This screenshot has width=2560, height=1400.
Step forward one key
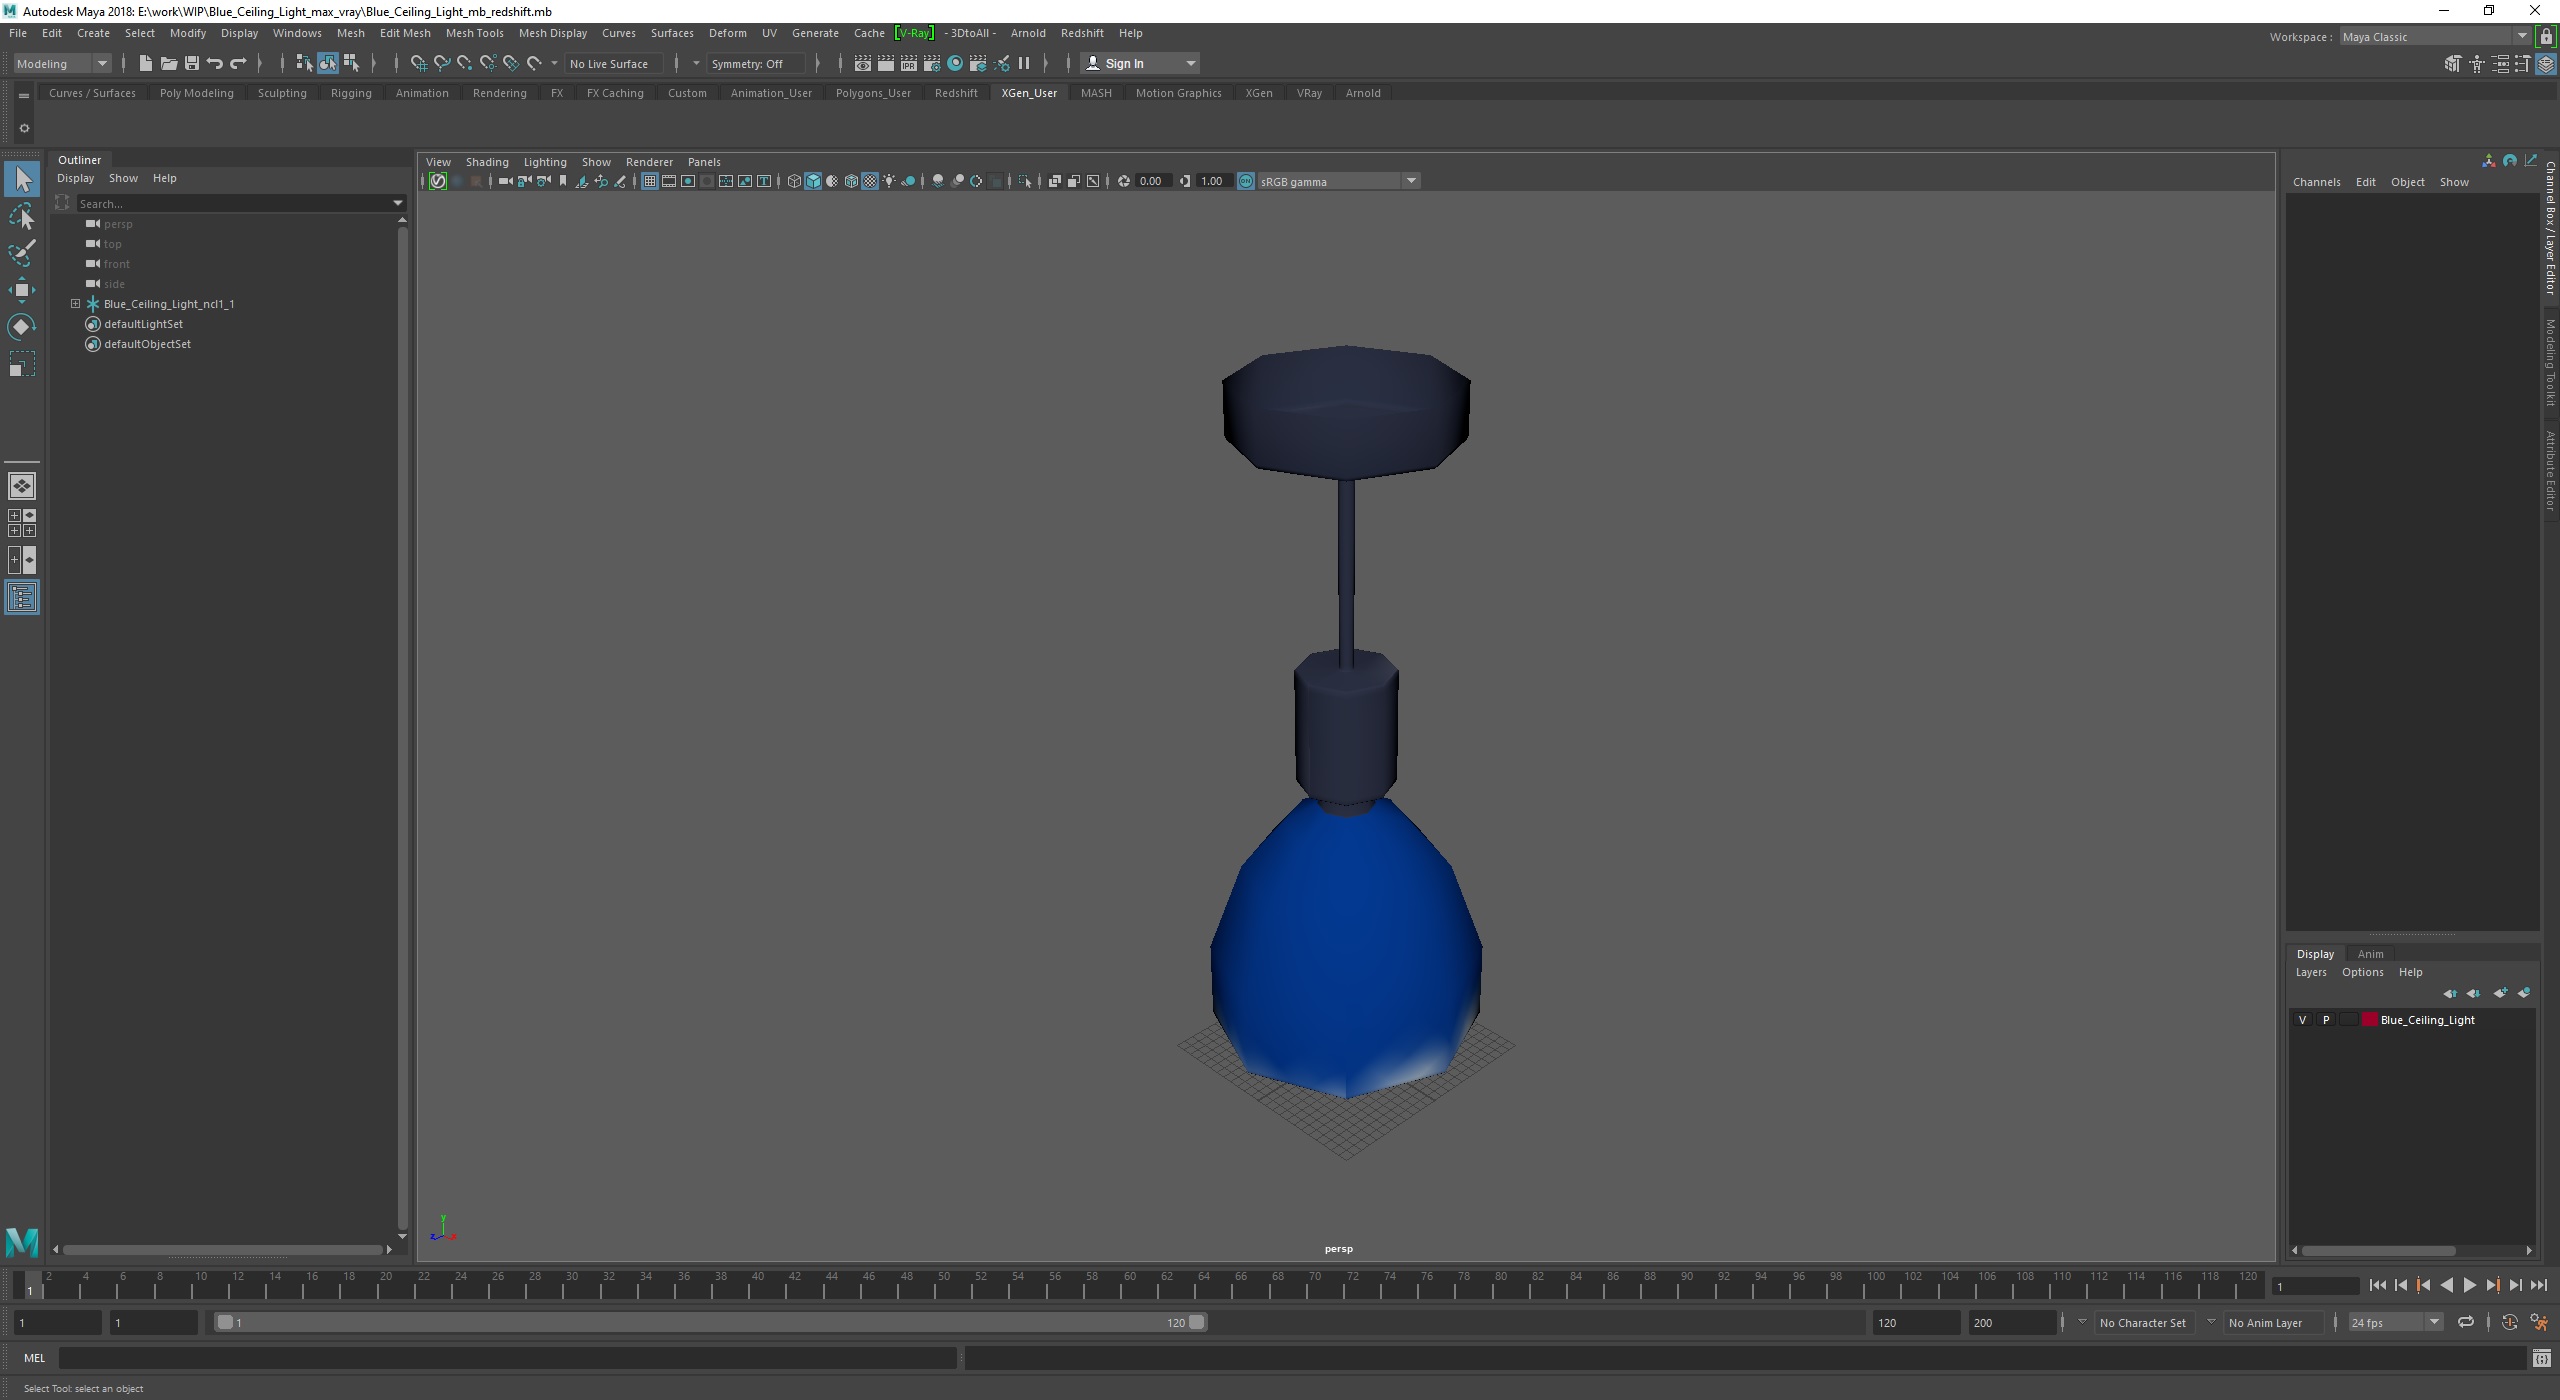pyautogui.click(x=2492, y=1286)
